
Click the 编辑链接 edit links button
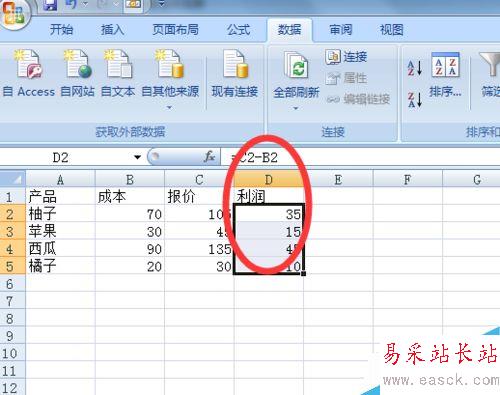point(358,99)
